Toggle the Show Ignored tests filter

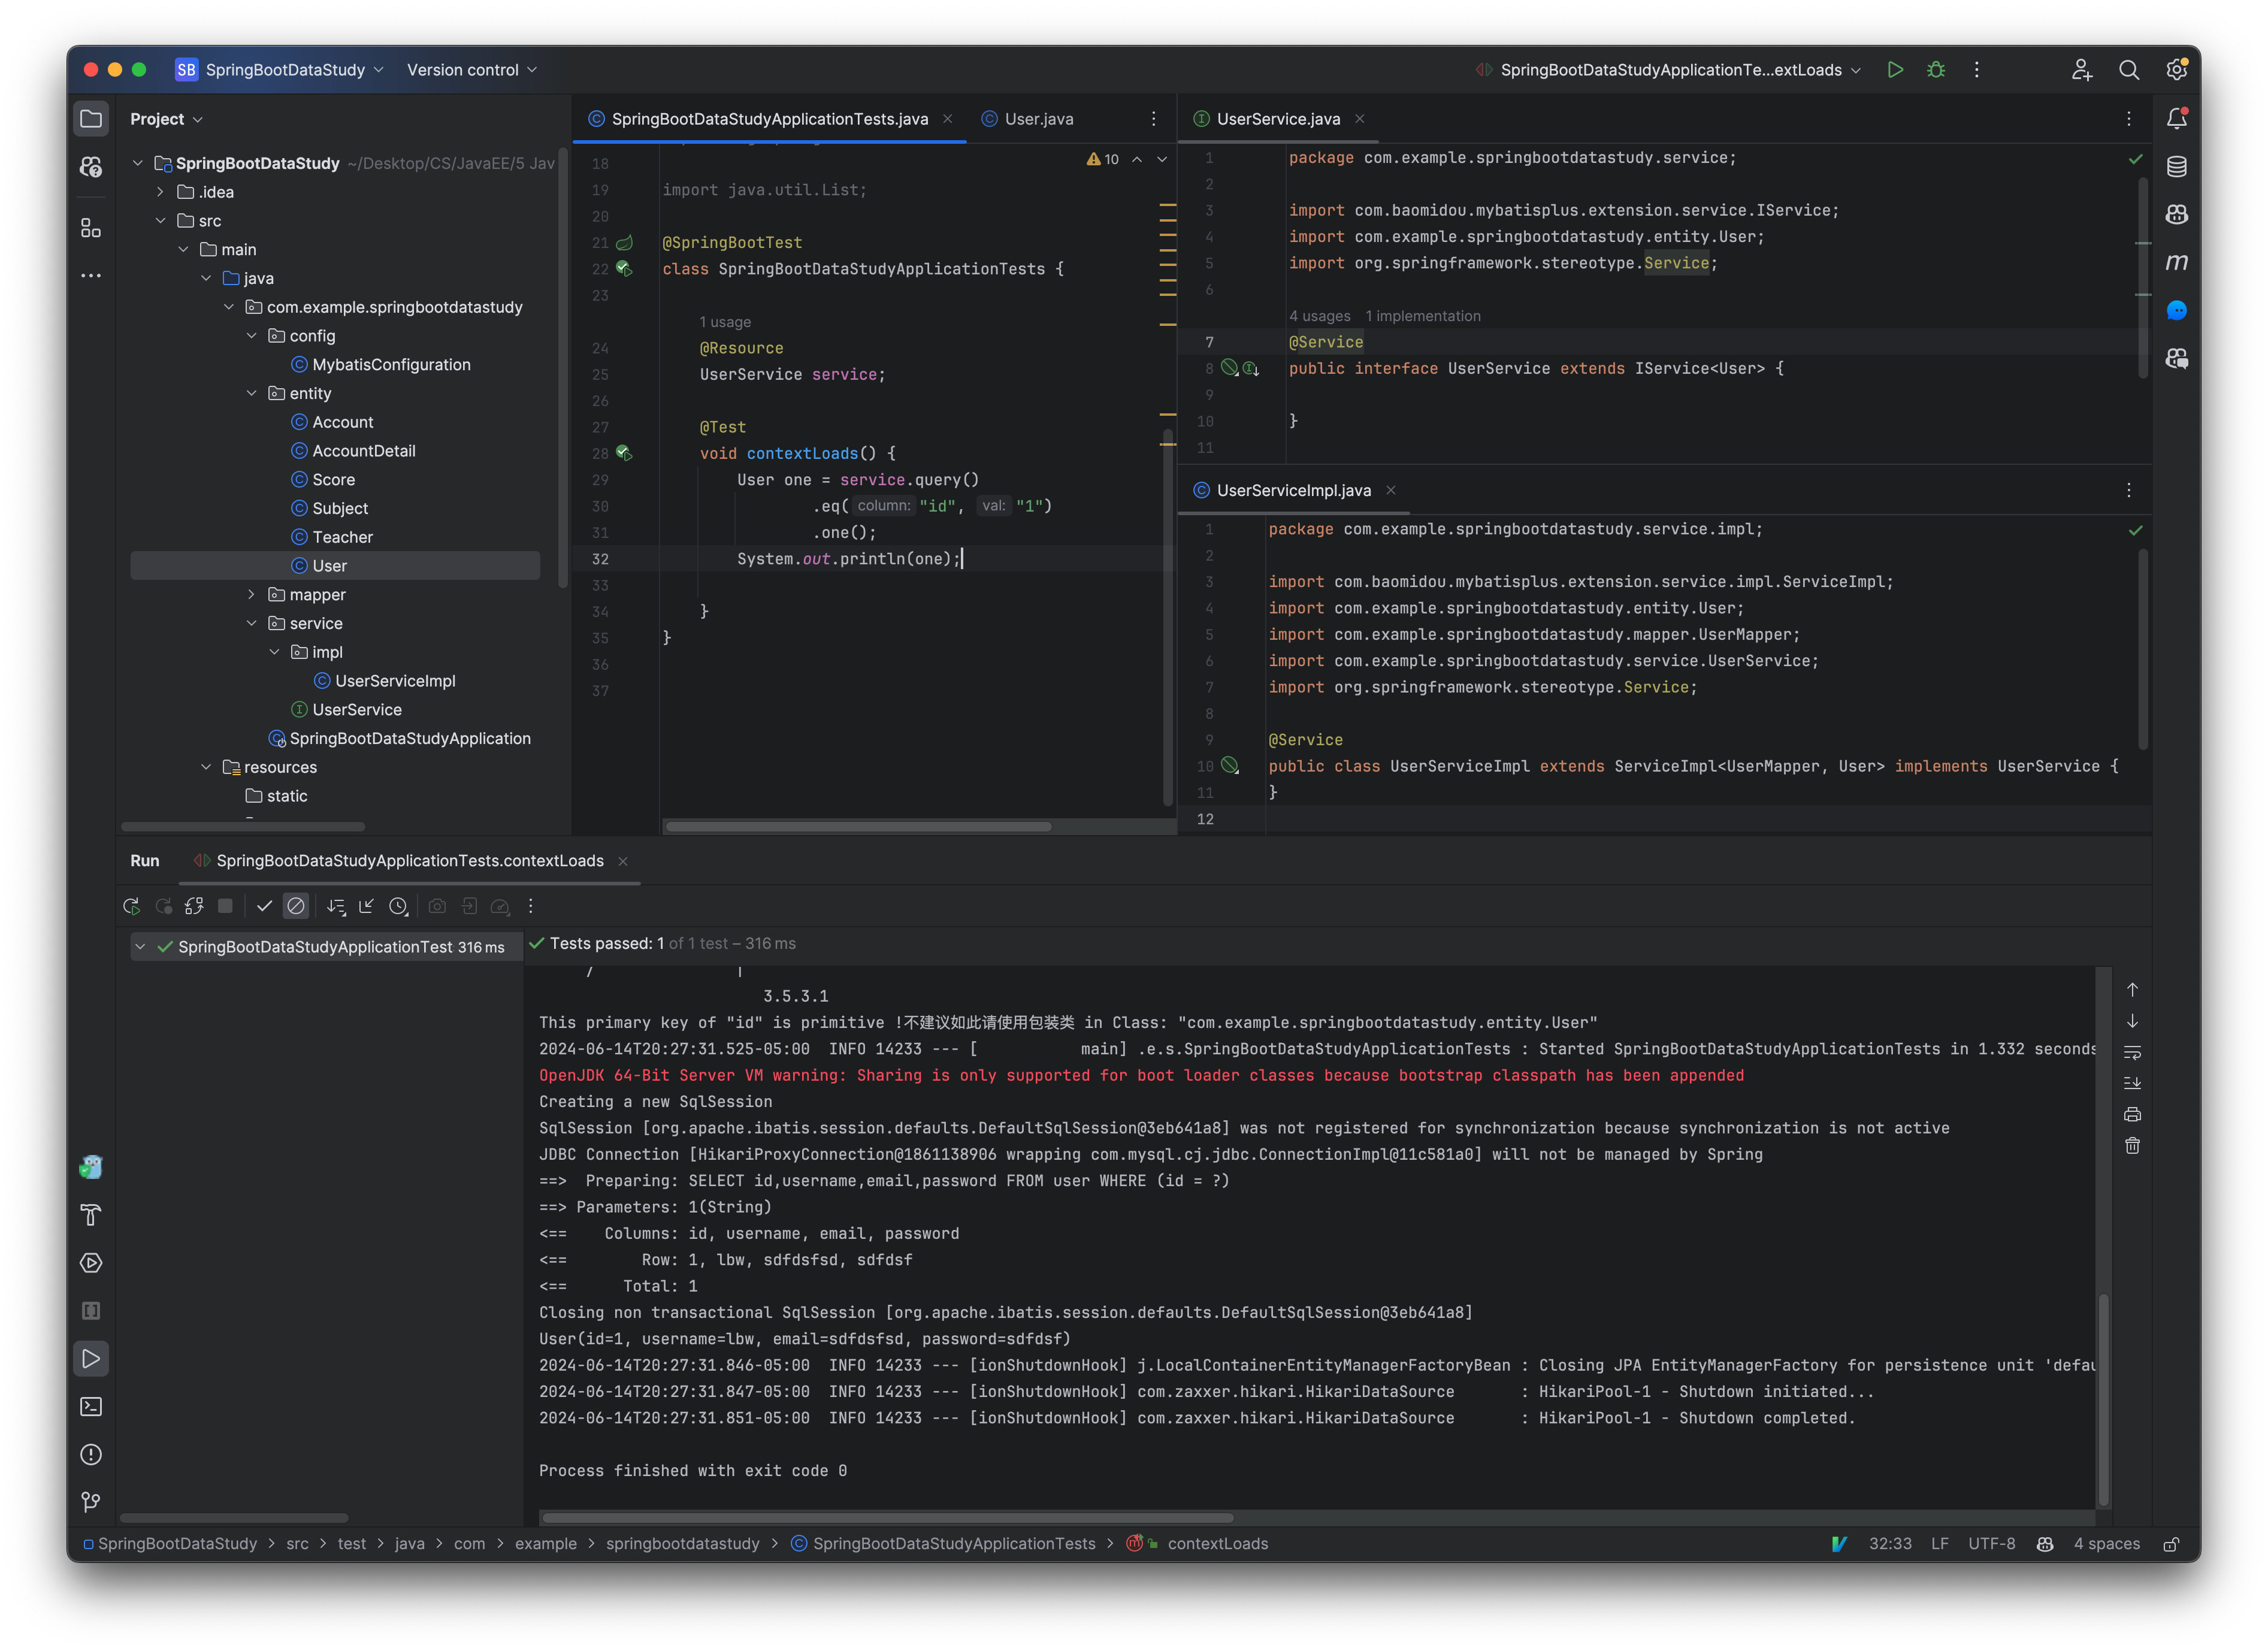pyautogui.click(x=296, y=906)
